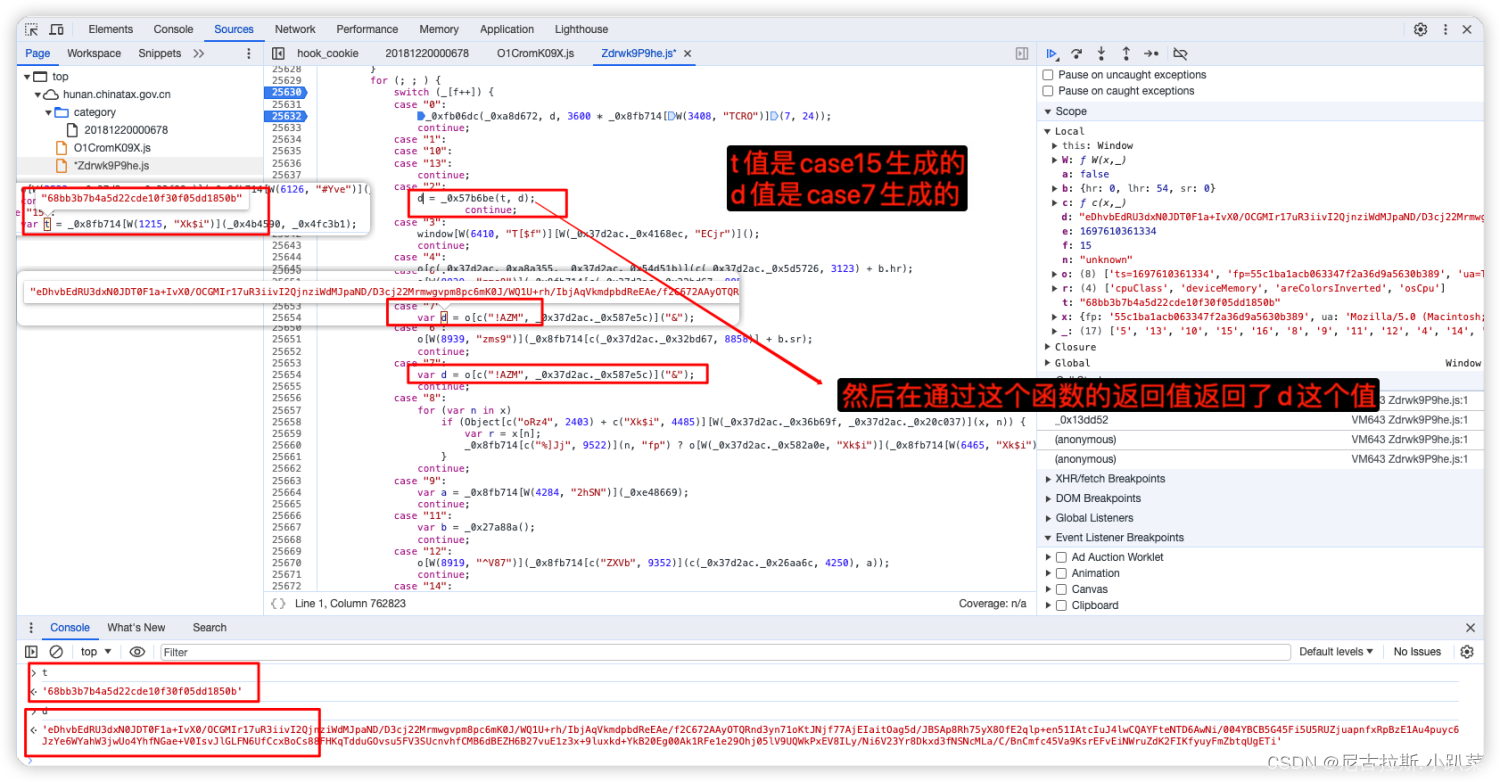Click the More tools three-dot menu
The width and height of the screenshot is (1500, 782).
click(1445, 29)
